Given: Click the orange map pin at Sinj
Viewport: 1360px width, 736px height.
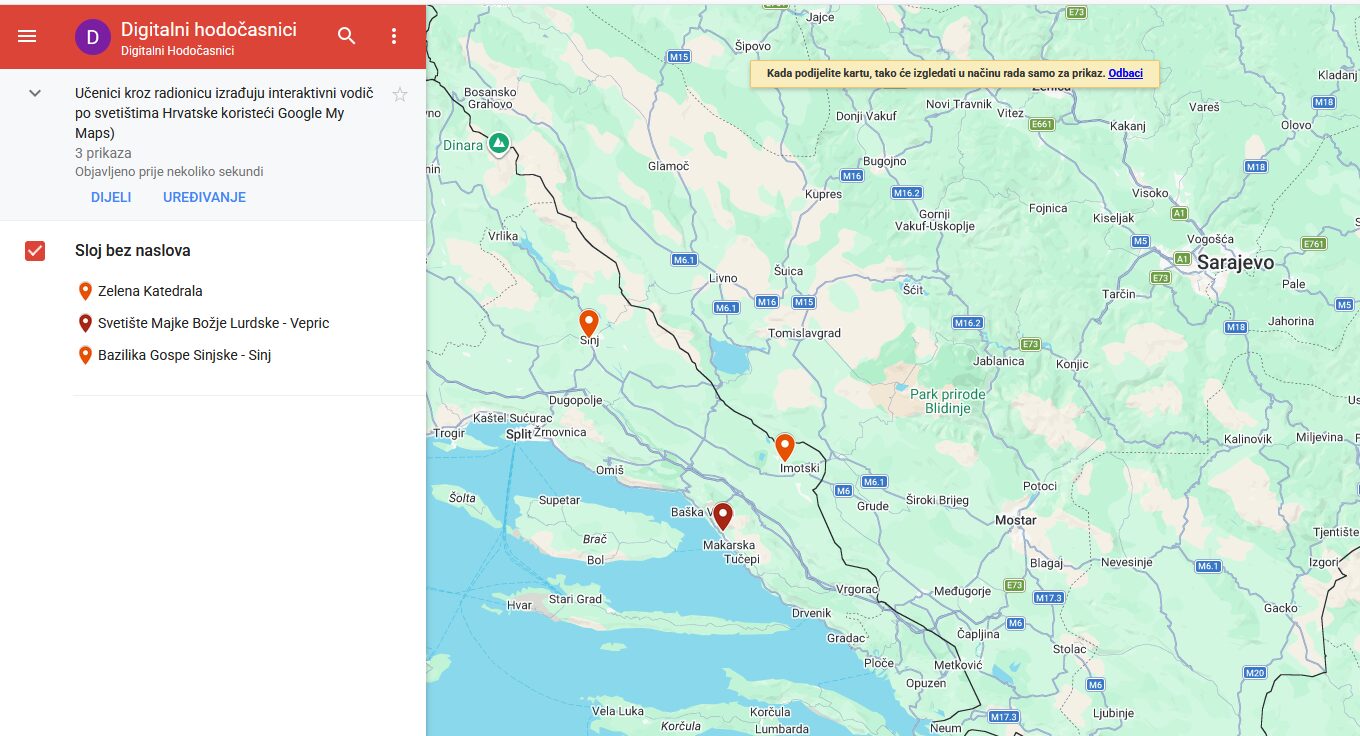Looking at the screenshot, I should 589,322.
